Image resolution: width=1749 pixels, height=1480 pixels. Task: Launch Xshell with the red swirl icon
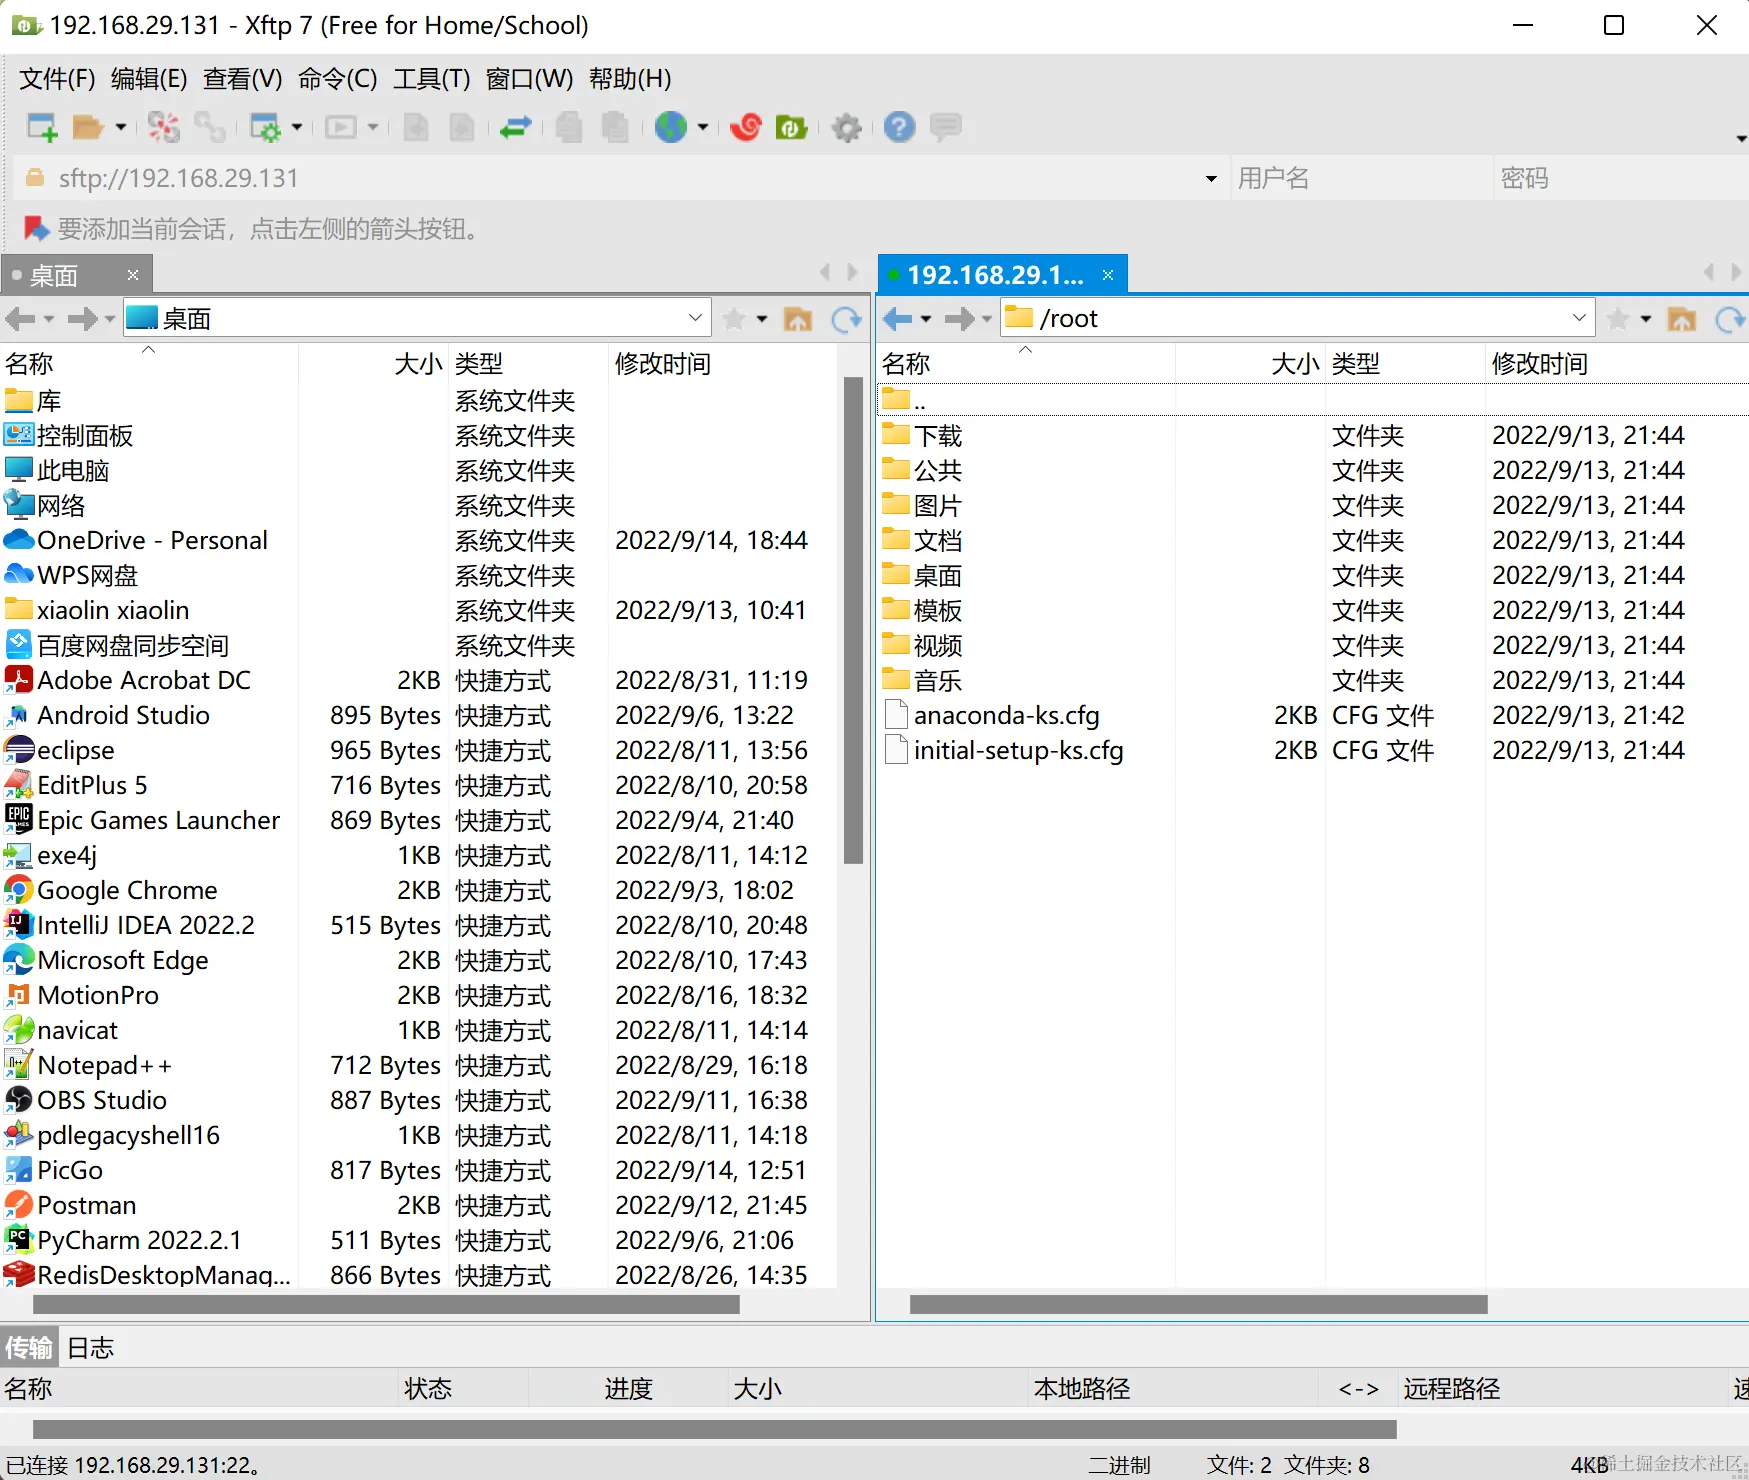(x=746, y=127)
